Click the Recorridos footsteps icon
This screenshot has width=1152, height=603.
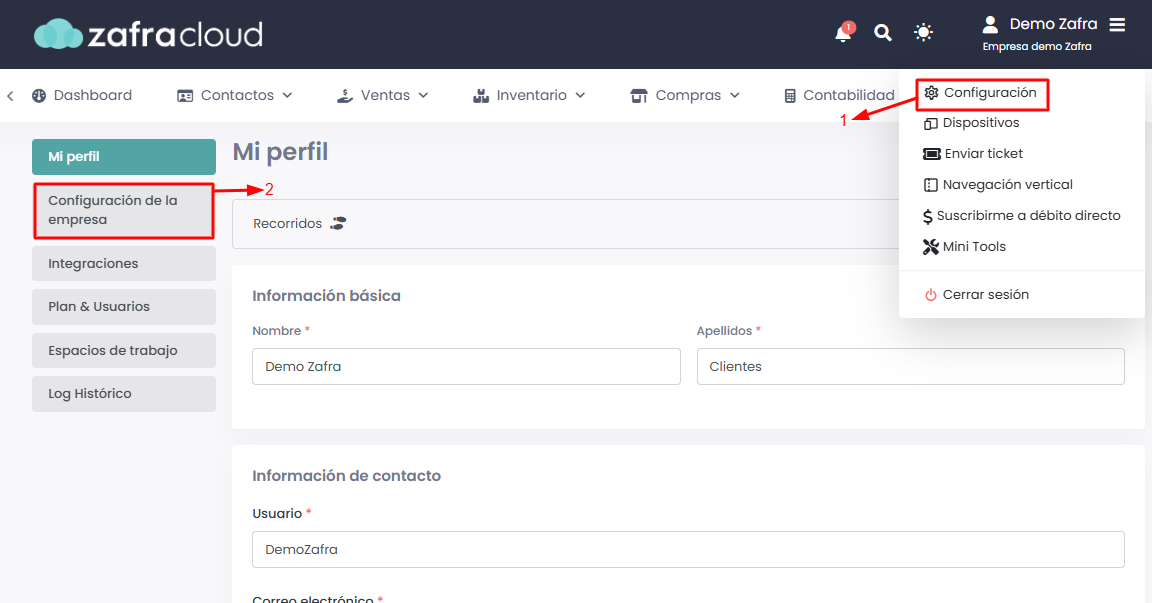(x=338, y=223)
